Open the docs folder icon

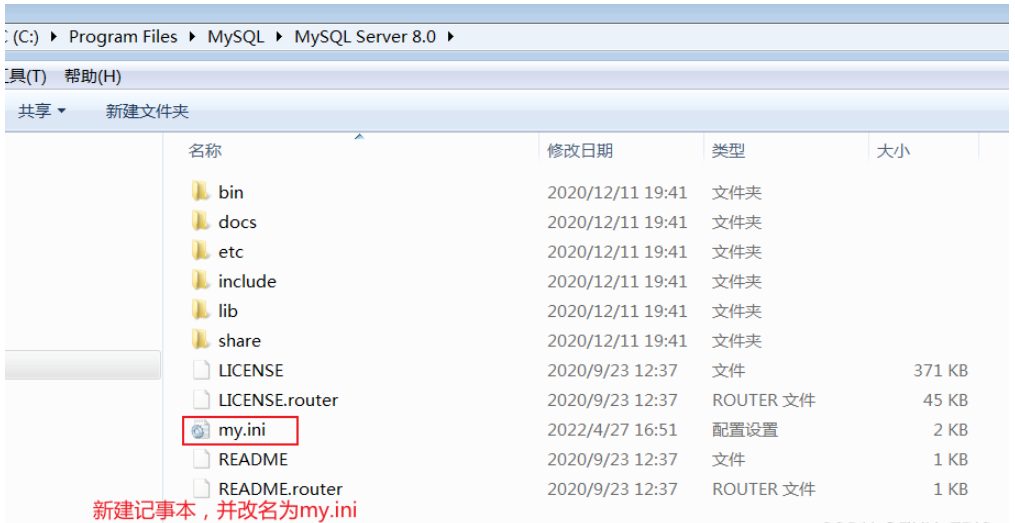201,221
